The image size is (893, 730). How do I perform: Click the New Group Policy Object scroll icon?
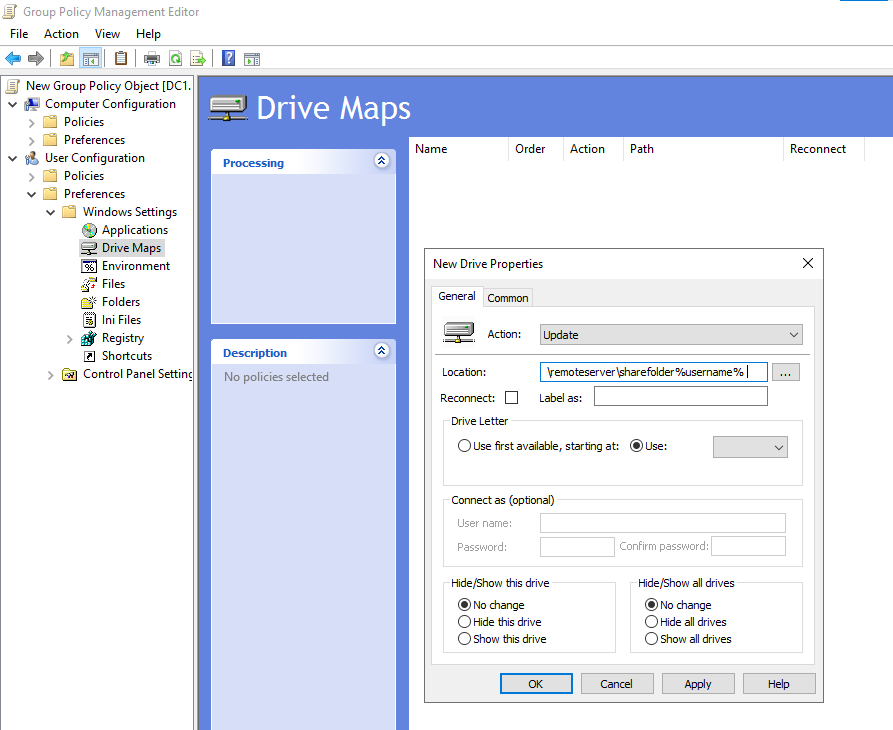tap(13, 86)
